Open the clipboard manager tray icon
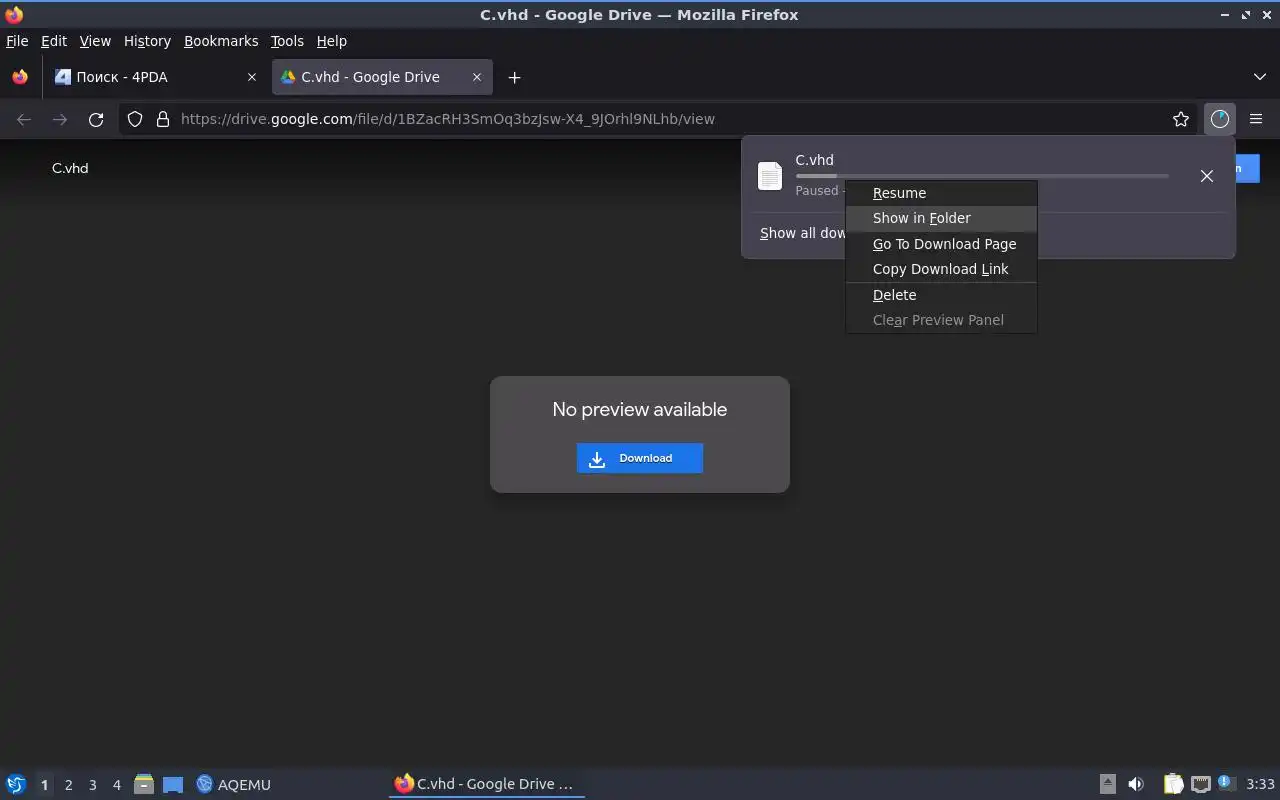The height and width of the screenshot is (800, 1280). pyautogui.click(x=1173, y=784)
